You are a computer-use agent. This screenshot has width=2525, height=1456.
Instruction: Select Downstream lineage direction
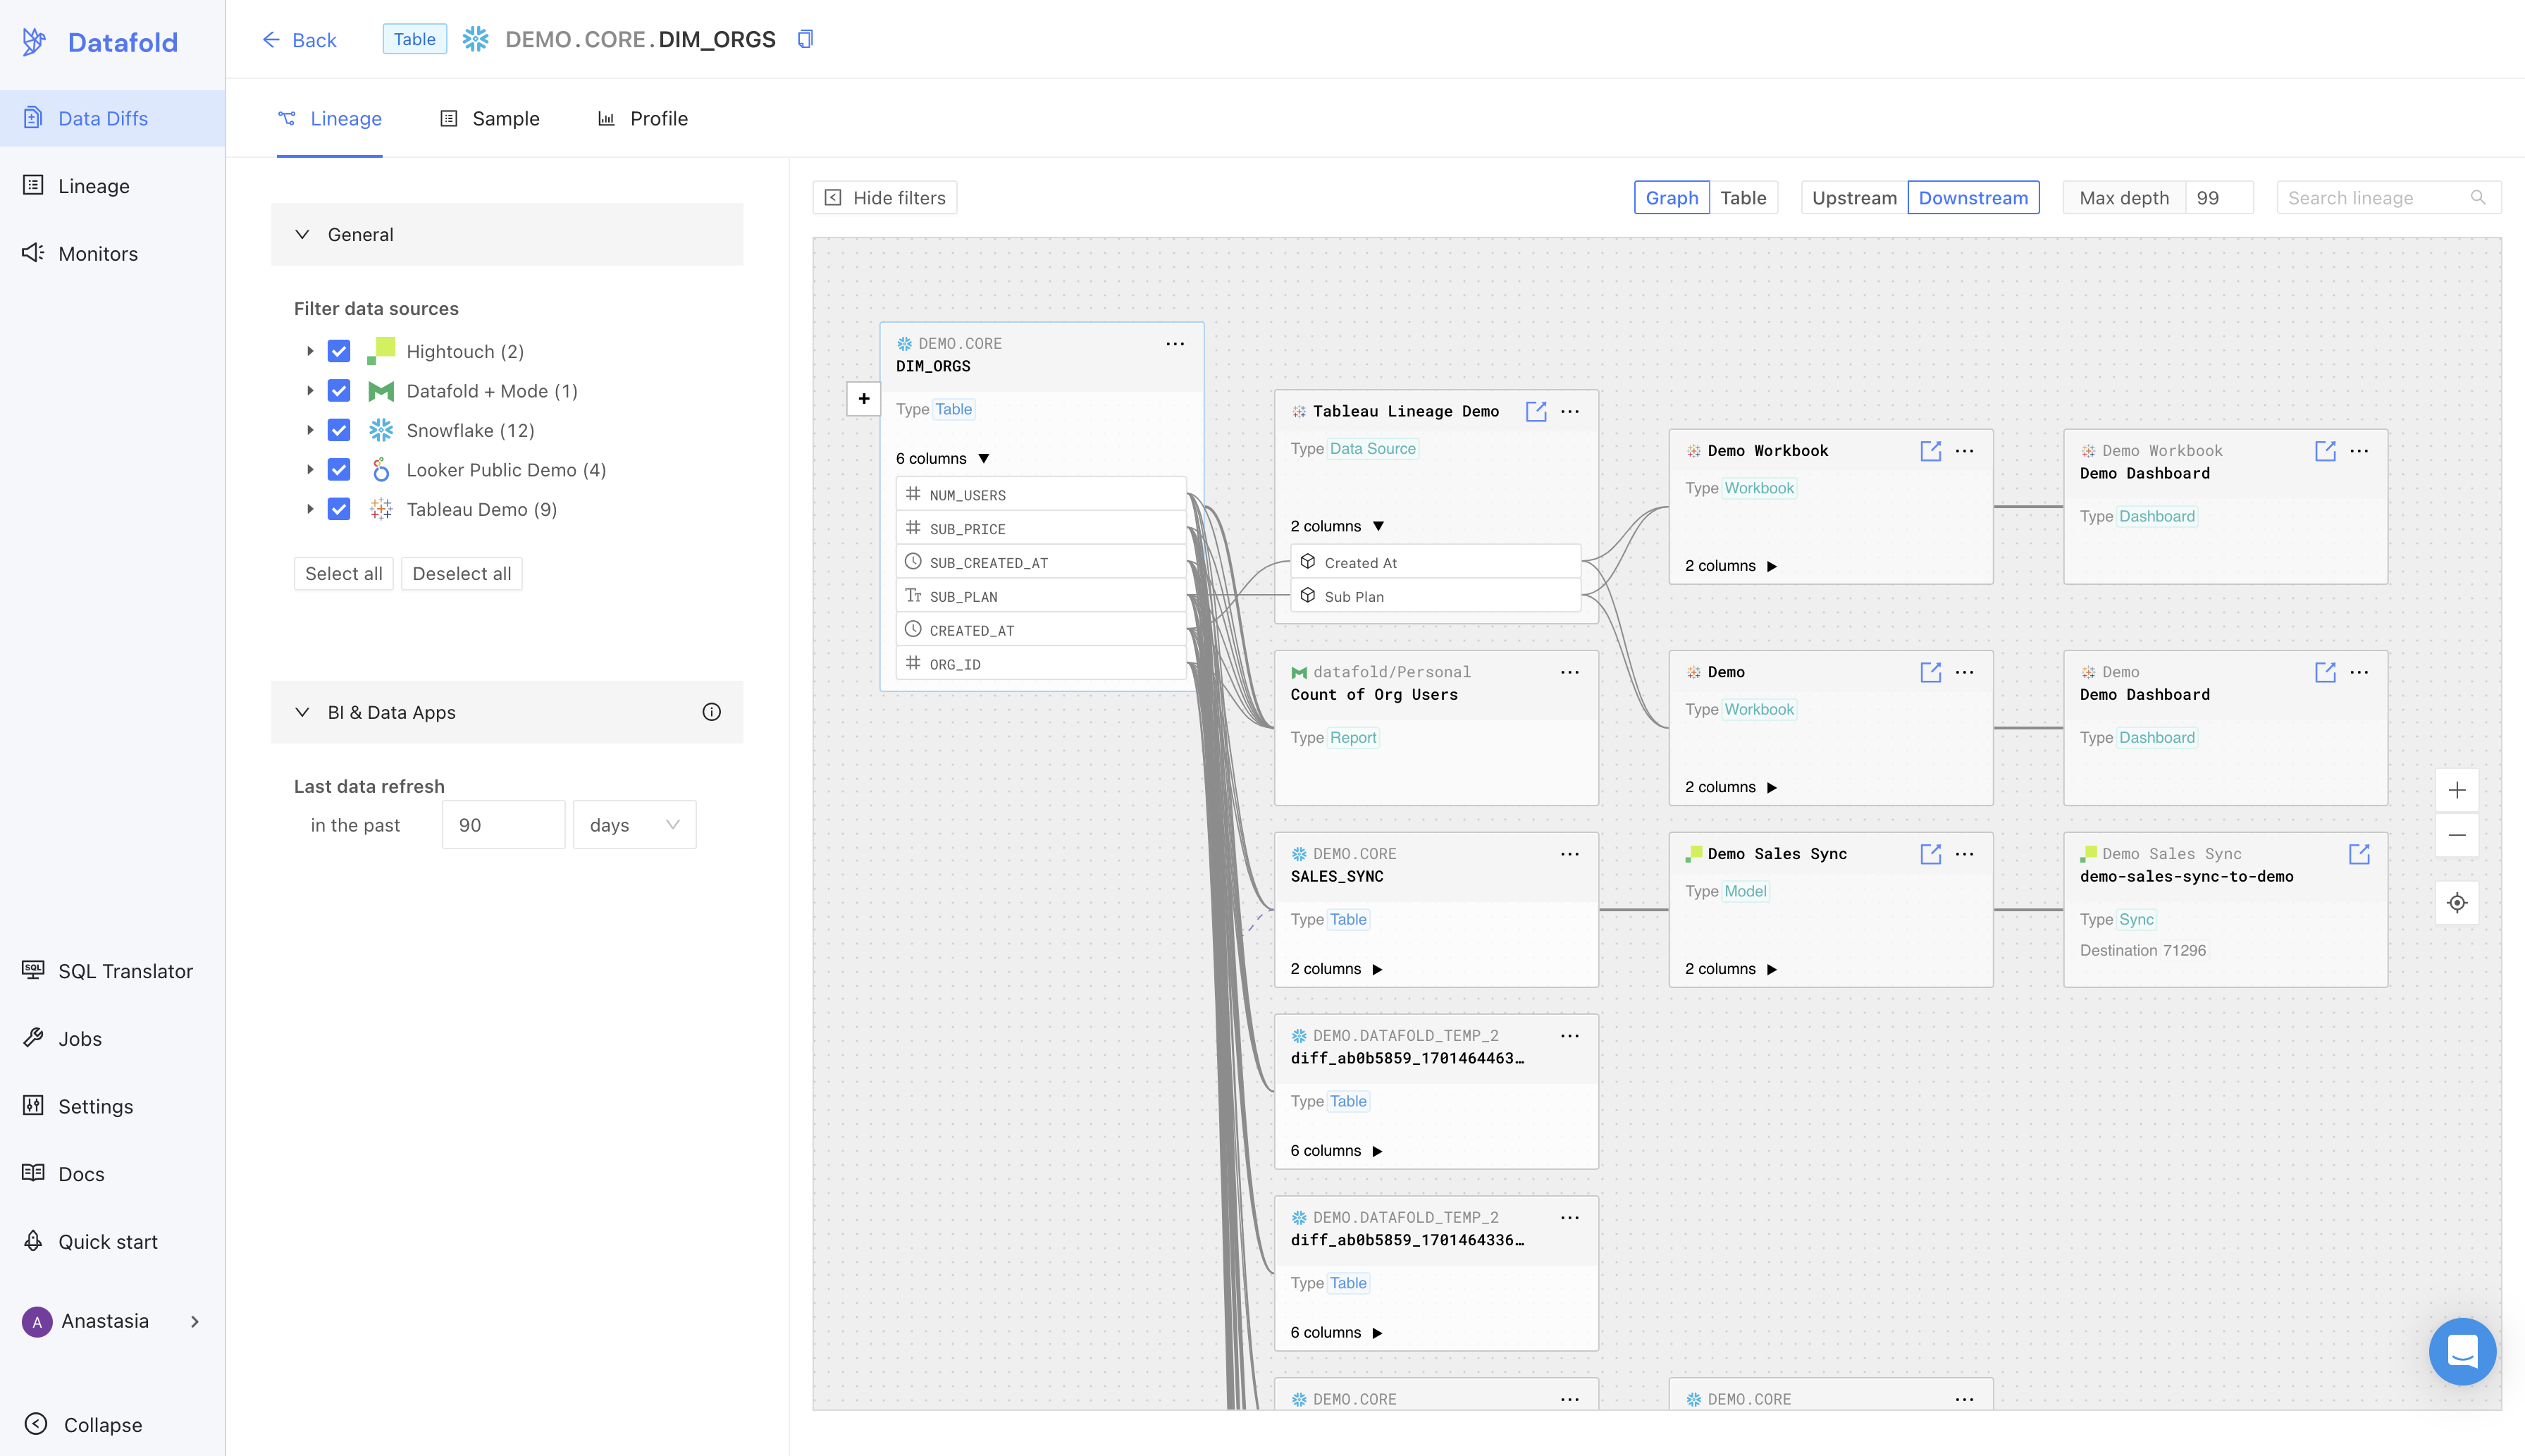coord(1973,198)
